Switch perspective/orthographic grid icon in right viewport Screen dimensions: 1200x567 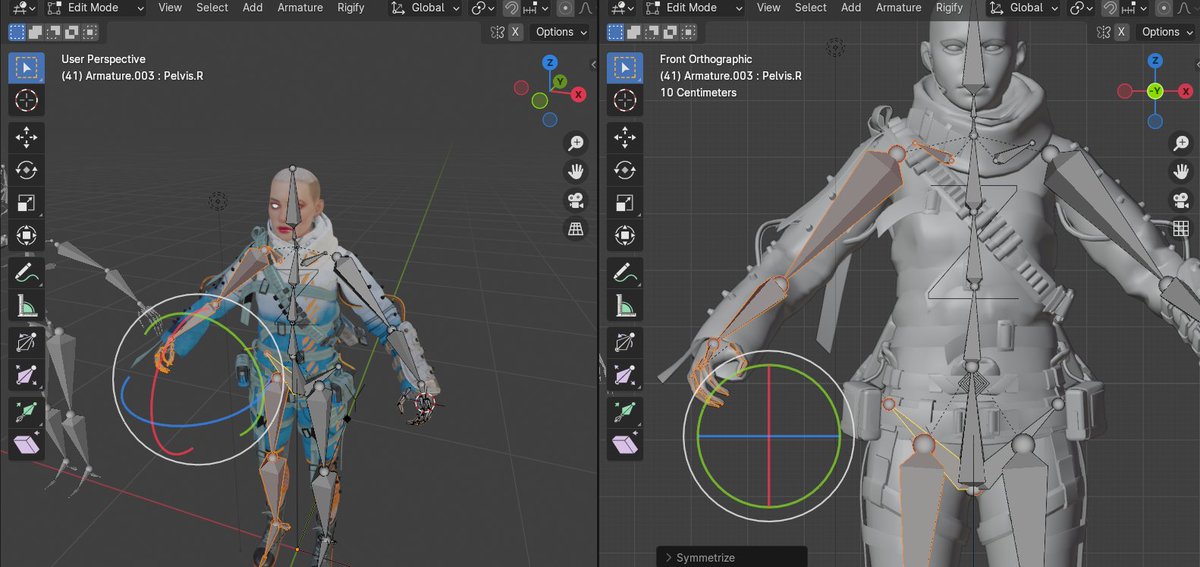(1180, 229)
